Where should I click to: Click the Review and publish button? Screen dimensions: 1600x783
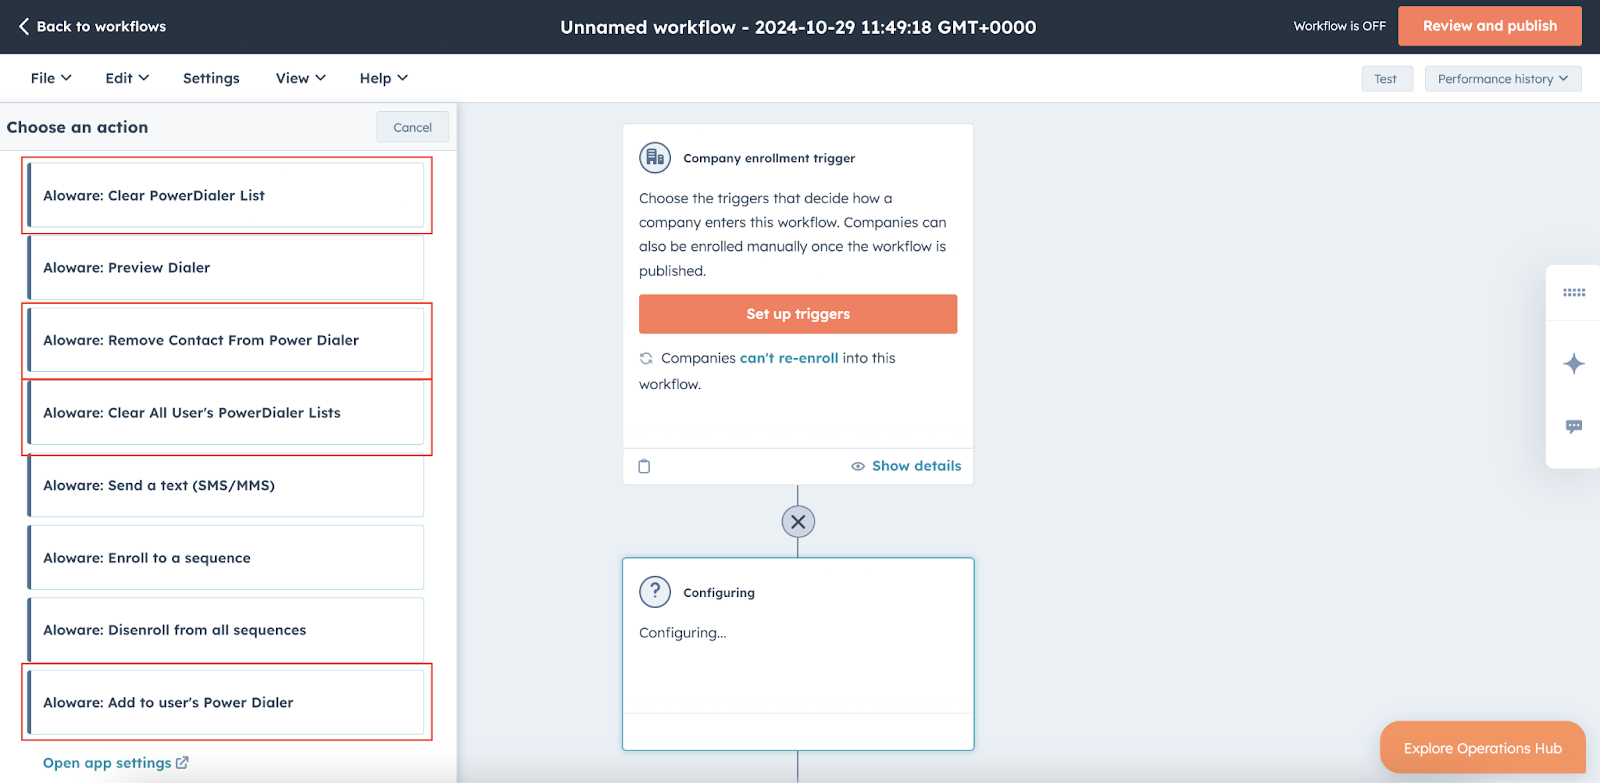coord(1490,26)
